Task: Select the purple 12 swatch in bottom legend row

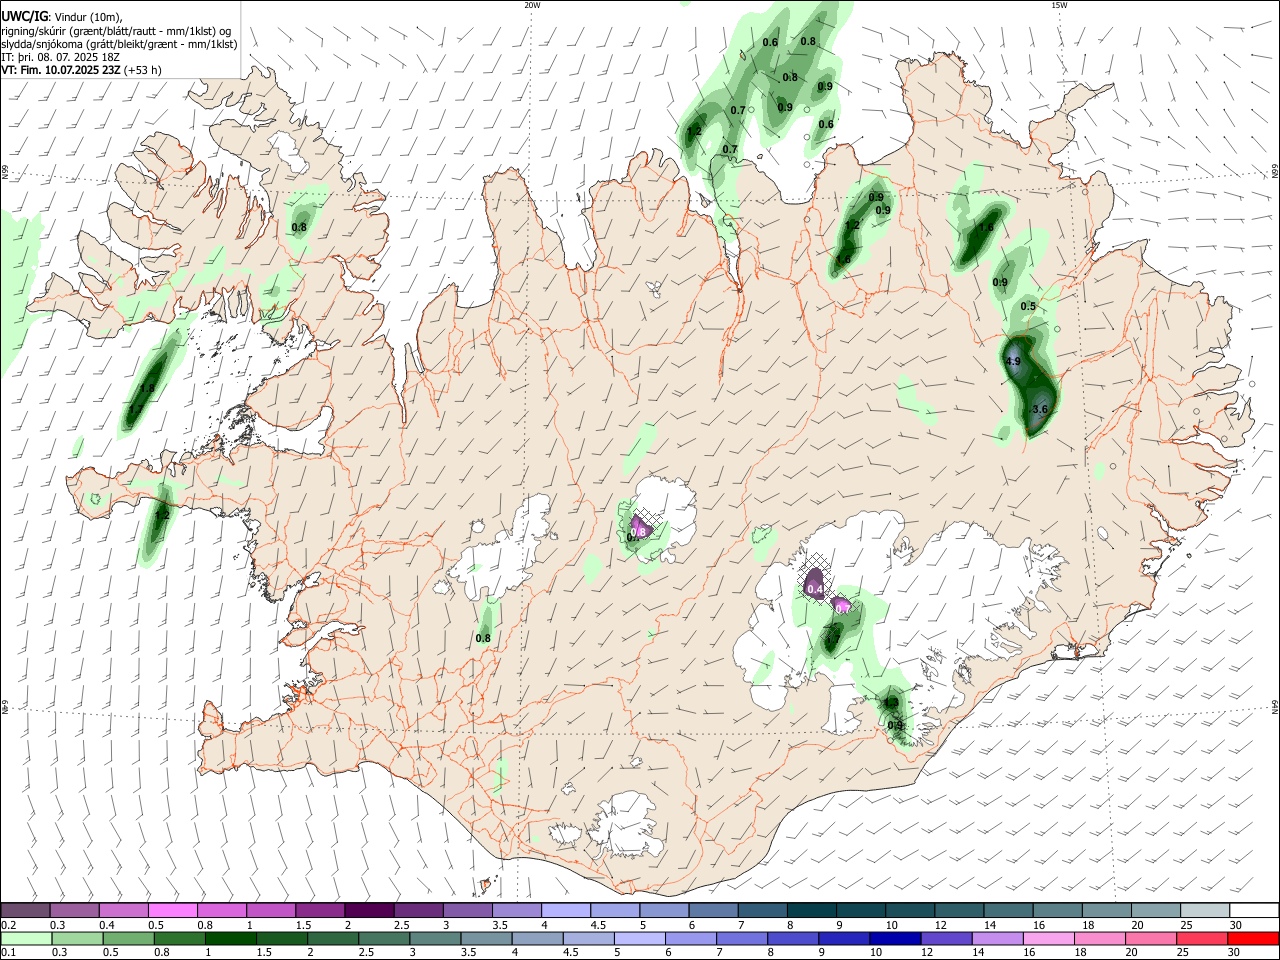Action: point(945,939)
